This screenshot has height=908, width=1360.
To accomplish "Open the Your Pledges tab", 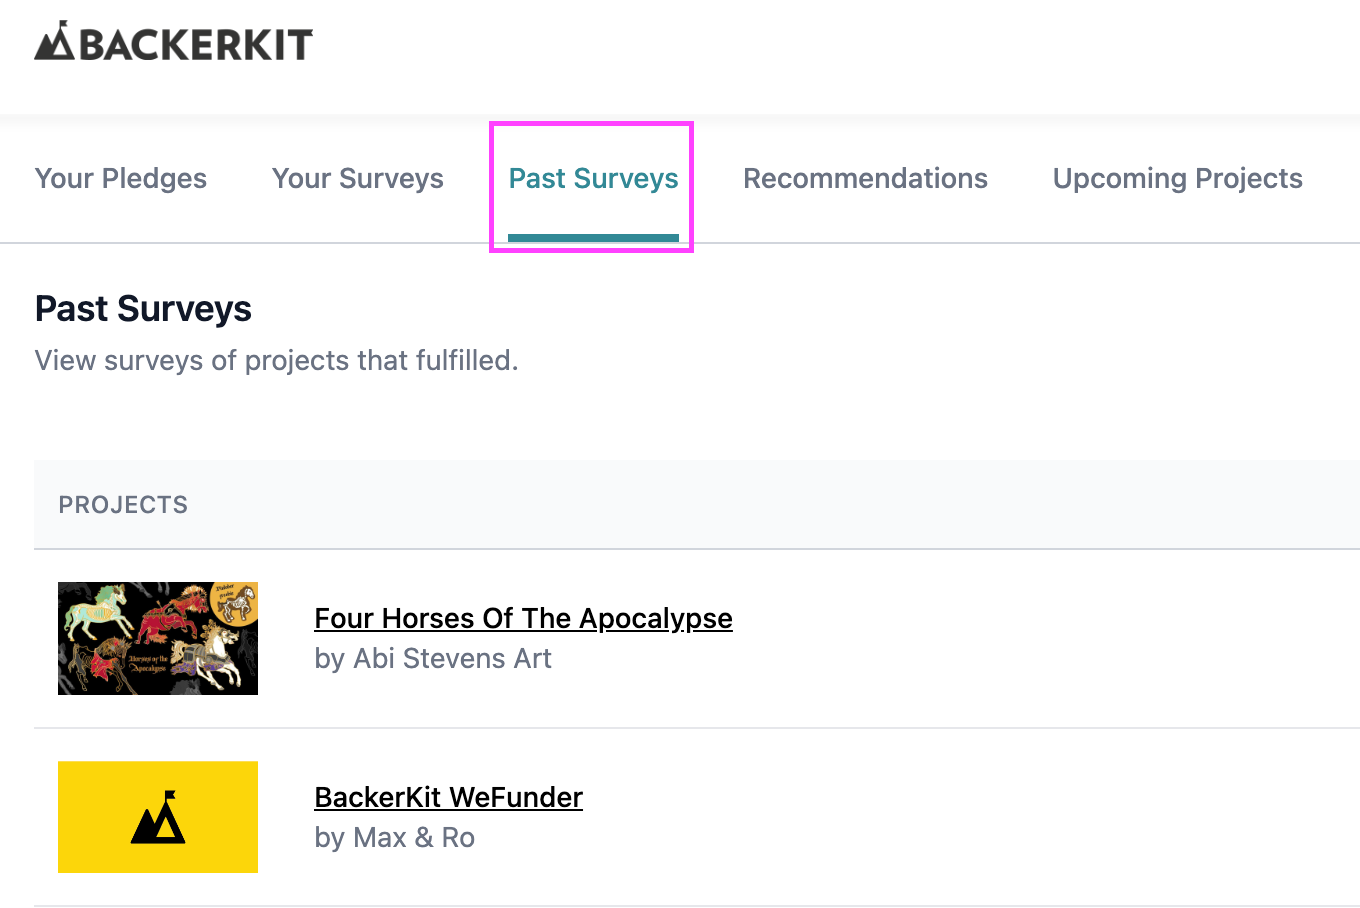I will point(121,178).
